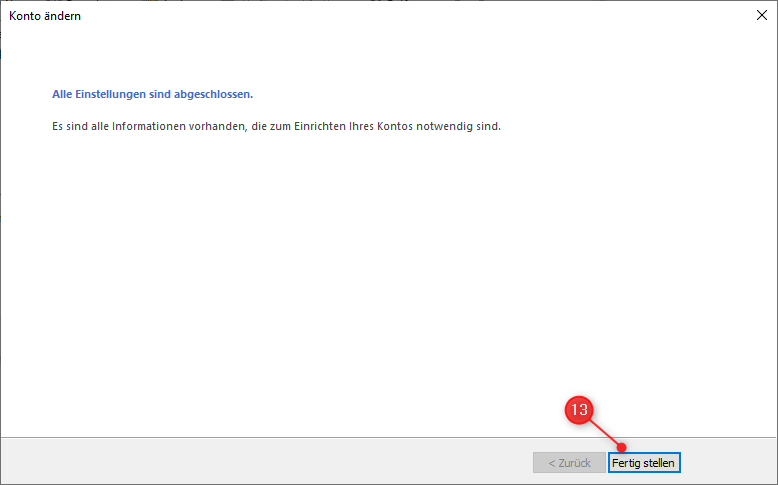Click the footer area right of Fertig stellen
Screen dimensions: 778x485
point(728,462)
